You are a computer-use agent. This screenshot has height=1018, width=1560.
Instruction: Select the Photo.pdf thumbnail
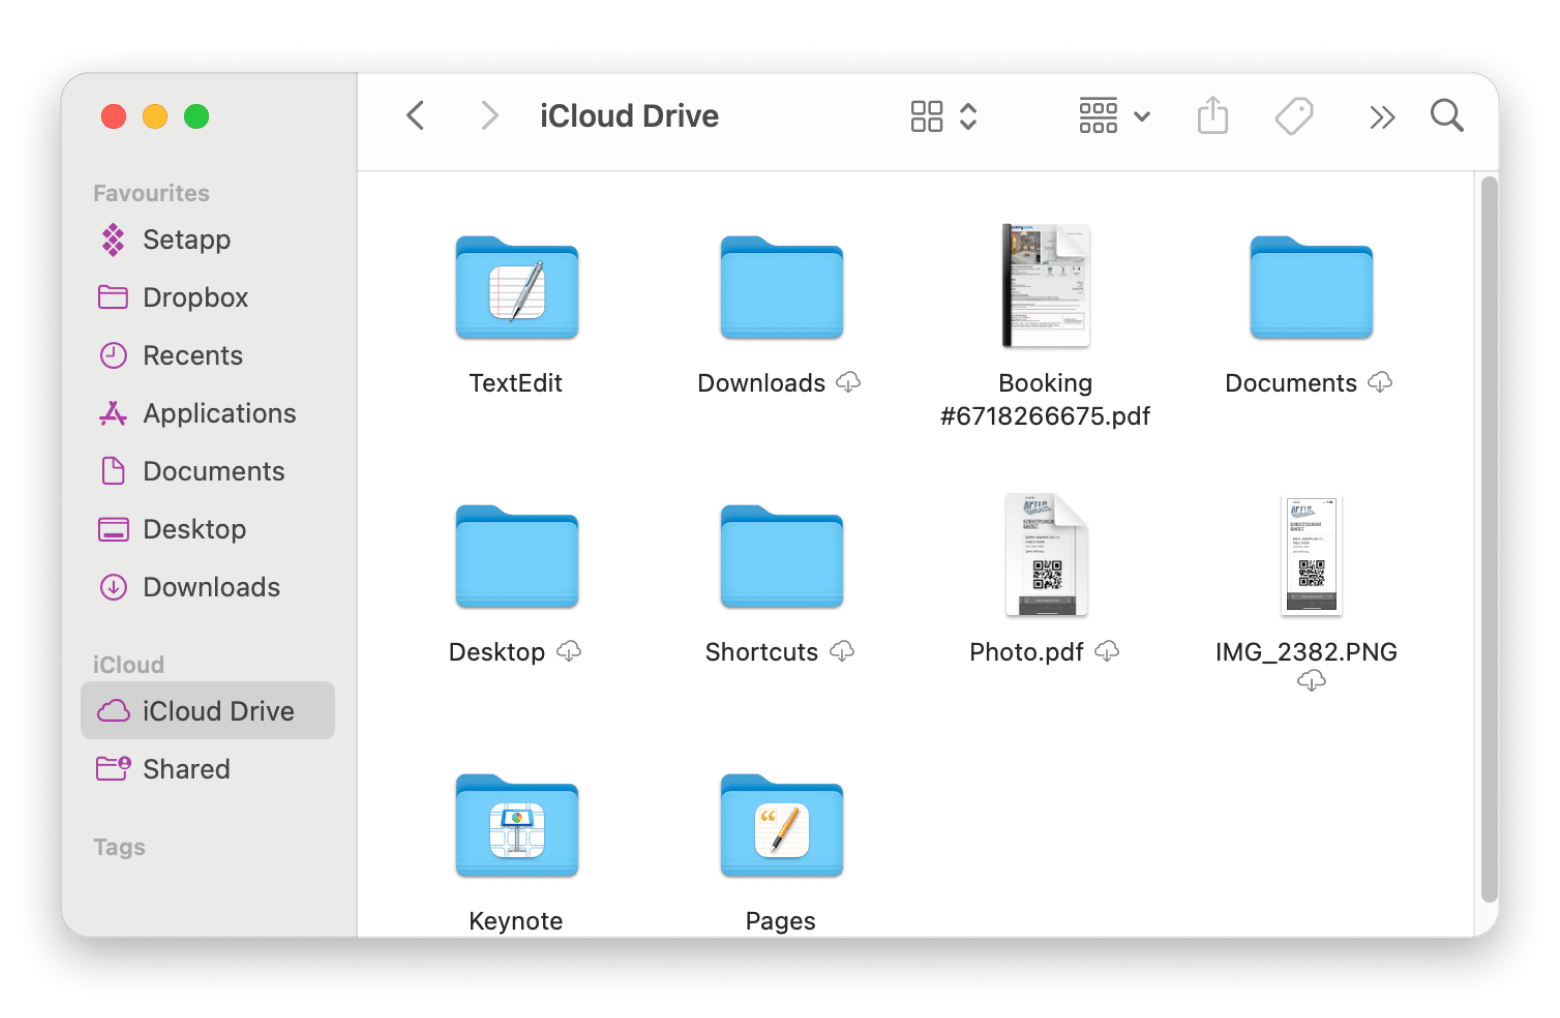coord(1046,555)
